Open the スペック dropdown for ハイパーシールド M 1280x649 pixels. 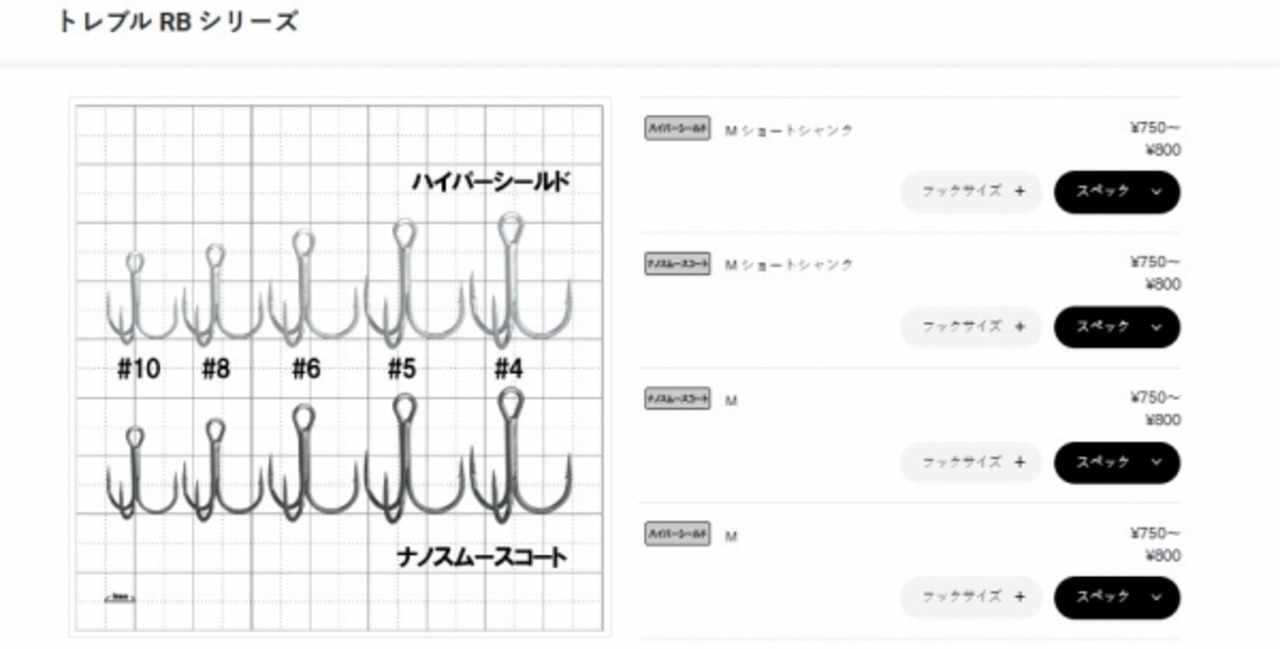pyautogui.click(x=1117, y=597)
